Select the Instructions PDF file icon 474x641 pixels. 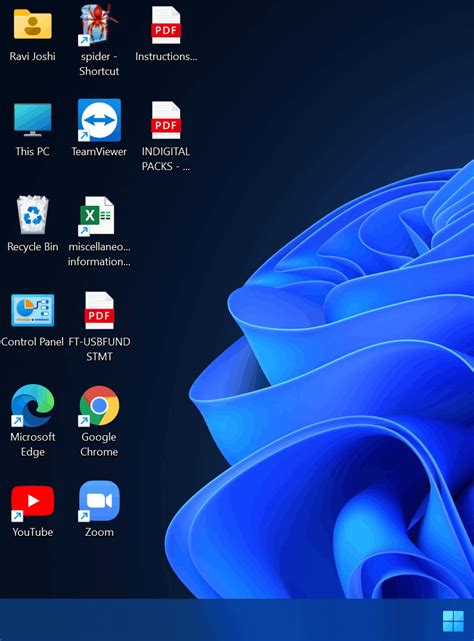166,25
